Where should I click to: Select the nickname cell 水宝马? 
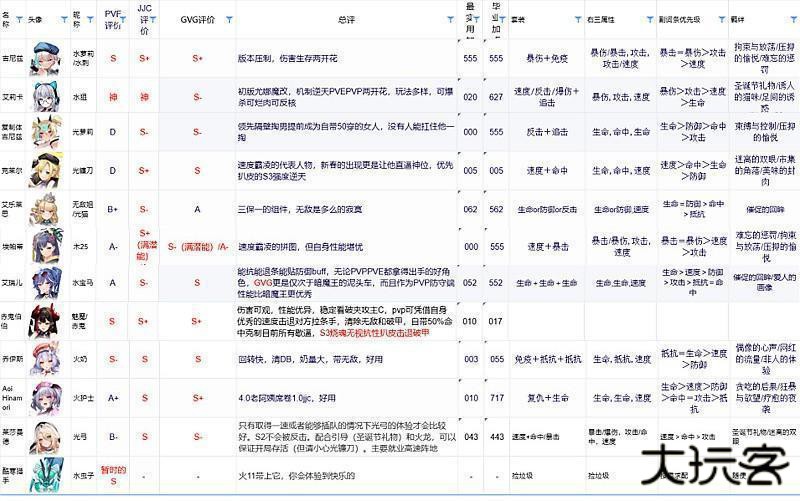pos(82,283)
